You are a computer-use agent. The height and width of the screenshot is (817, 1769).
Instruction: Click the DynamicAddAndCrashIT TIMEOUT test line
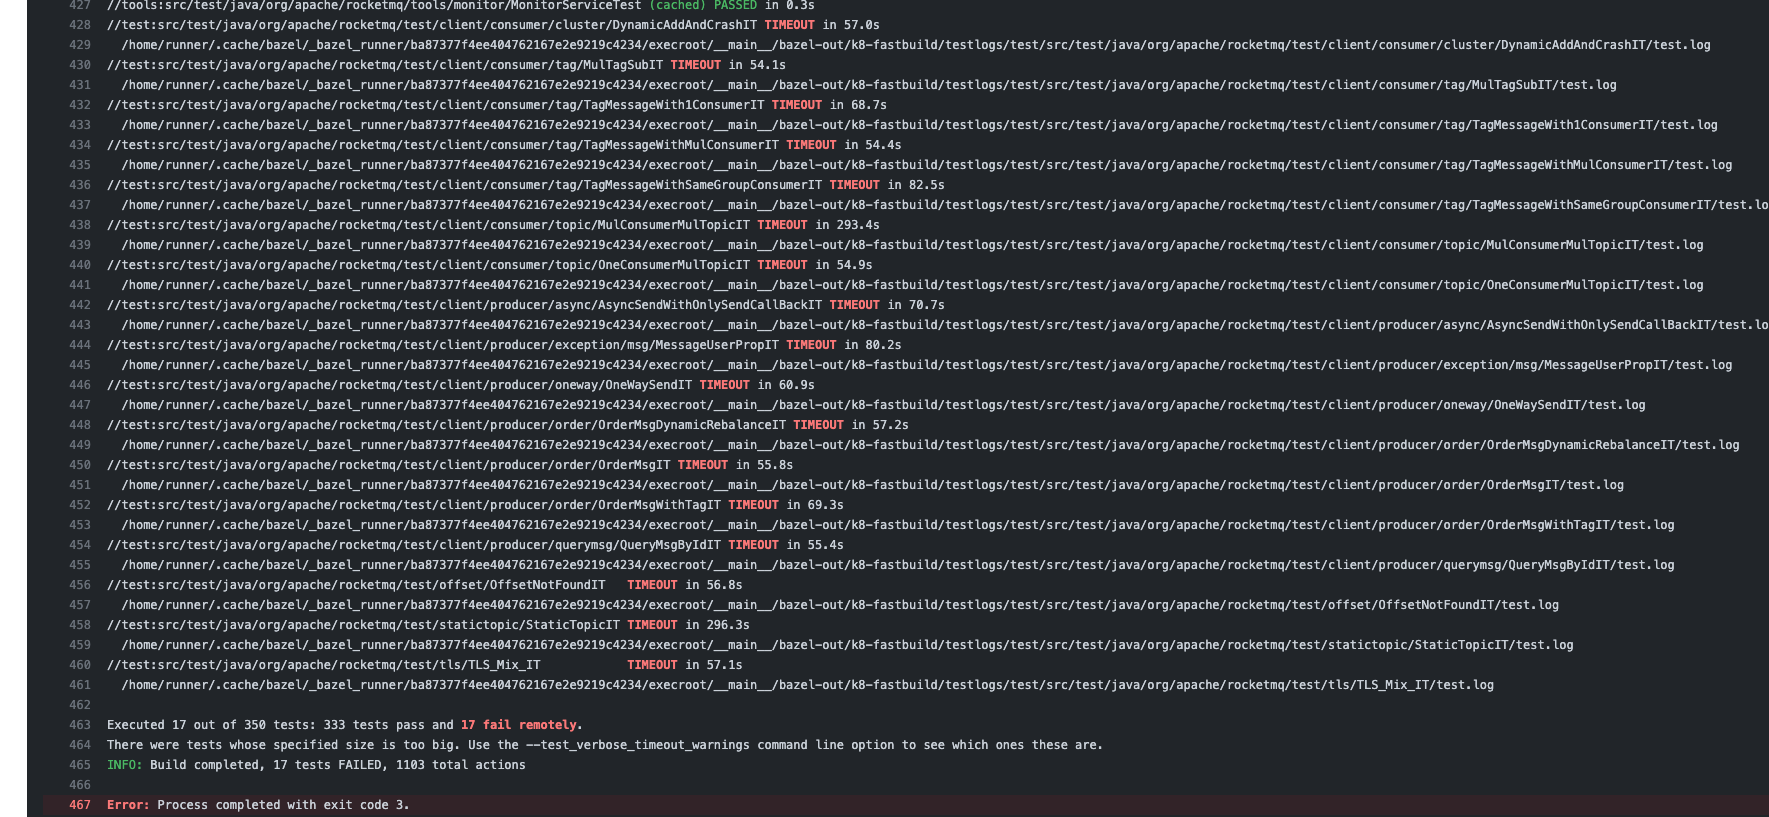[493, 25]
